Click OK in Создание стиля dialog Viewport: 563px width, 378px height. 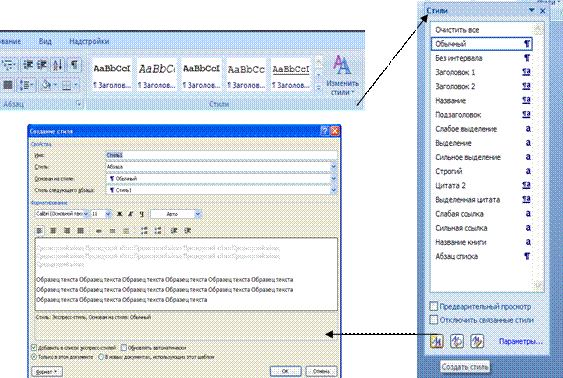click(x=285, y=371)
